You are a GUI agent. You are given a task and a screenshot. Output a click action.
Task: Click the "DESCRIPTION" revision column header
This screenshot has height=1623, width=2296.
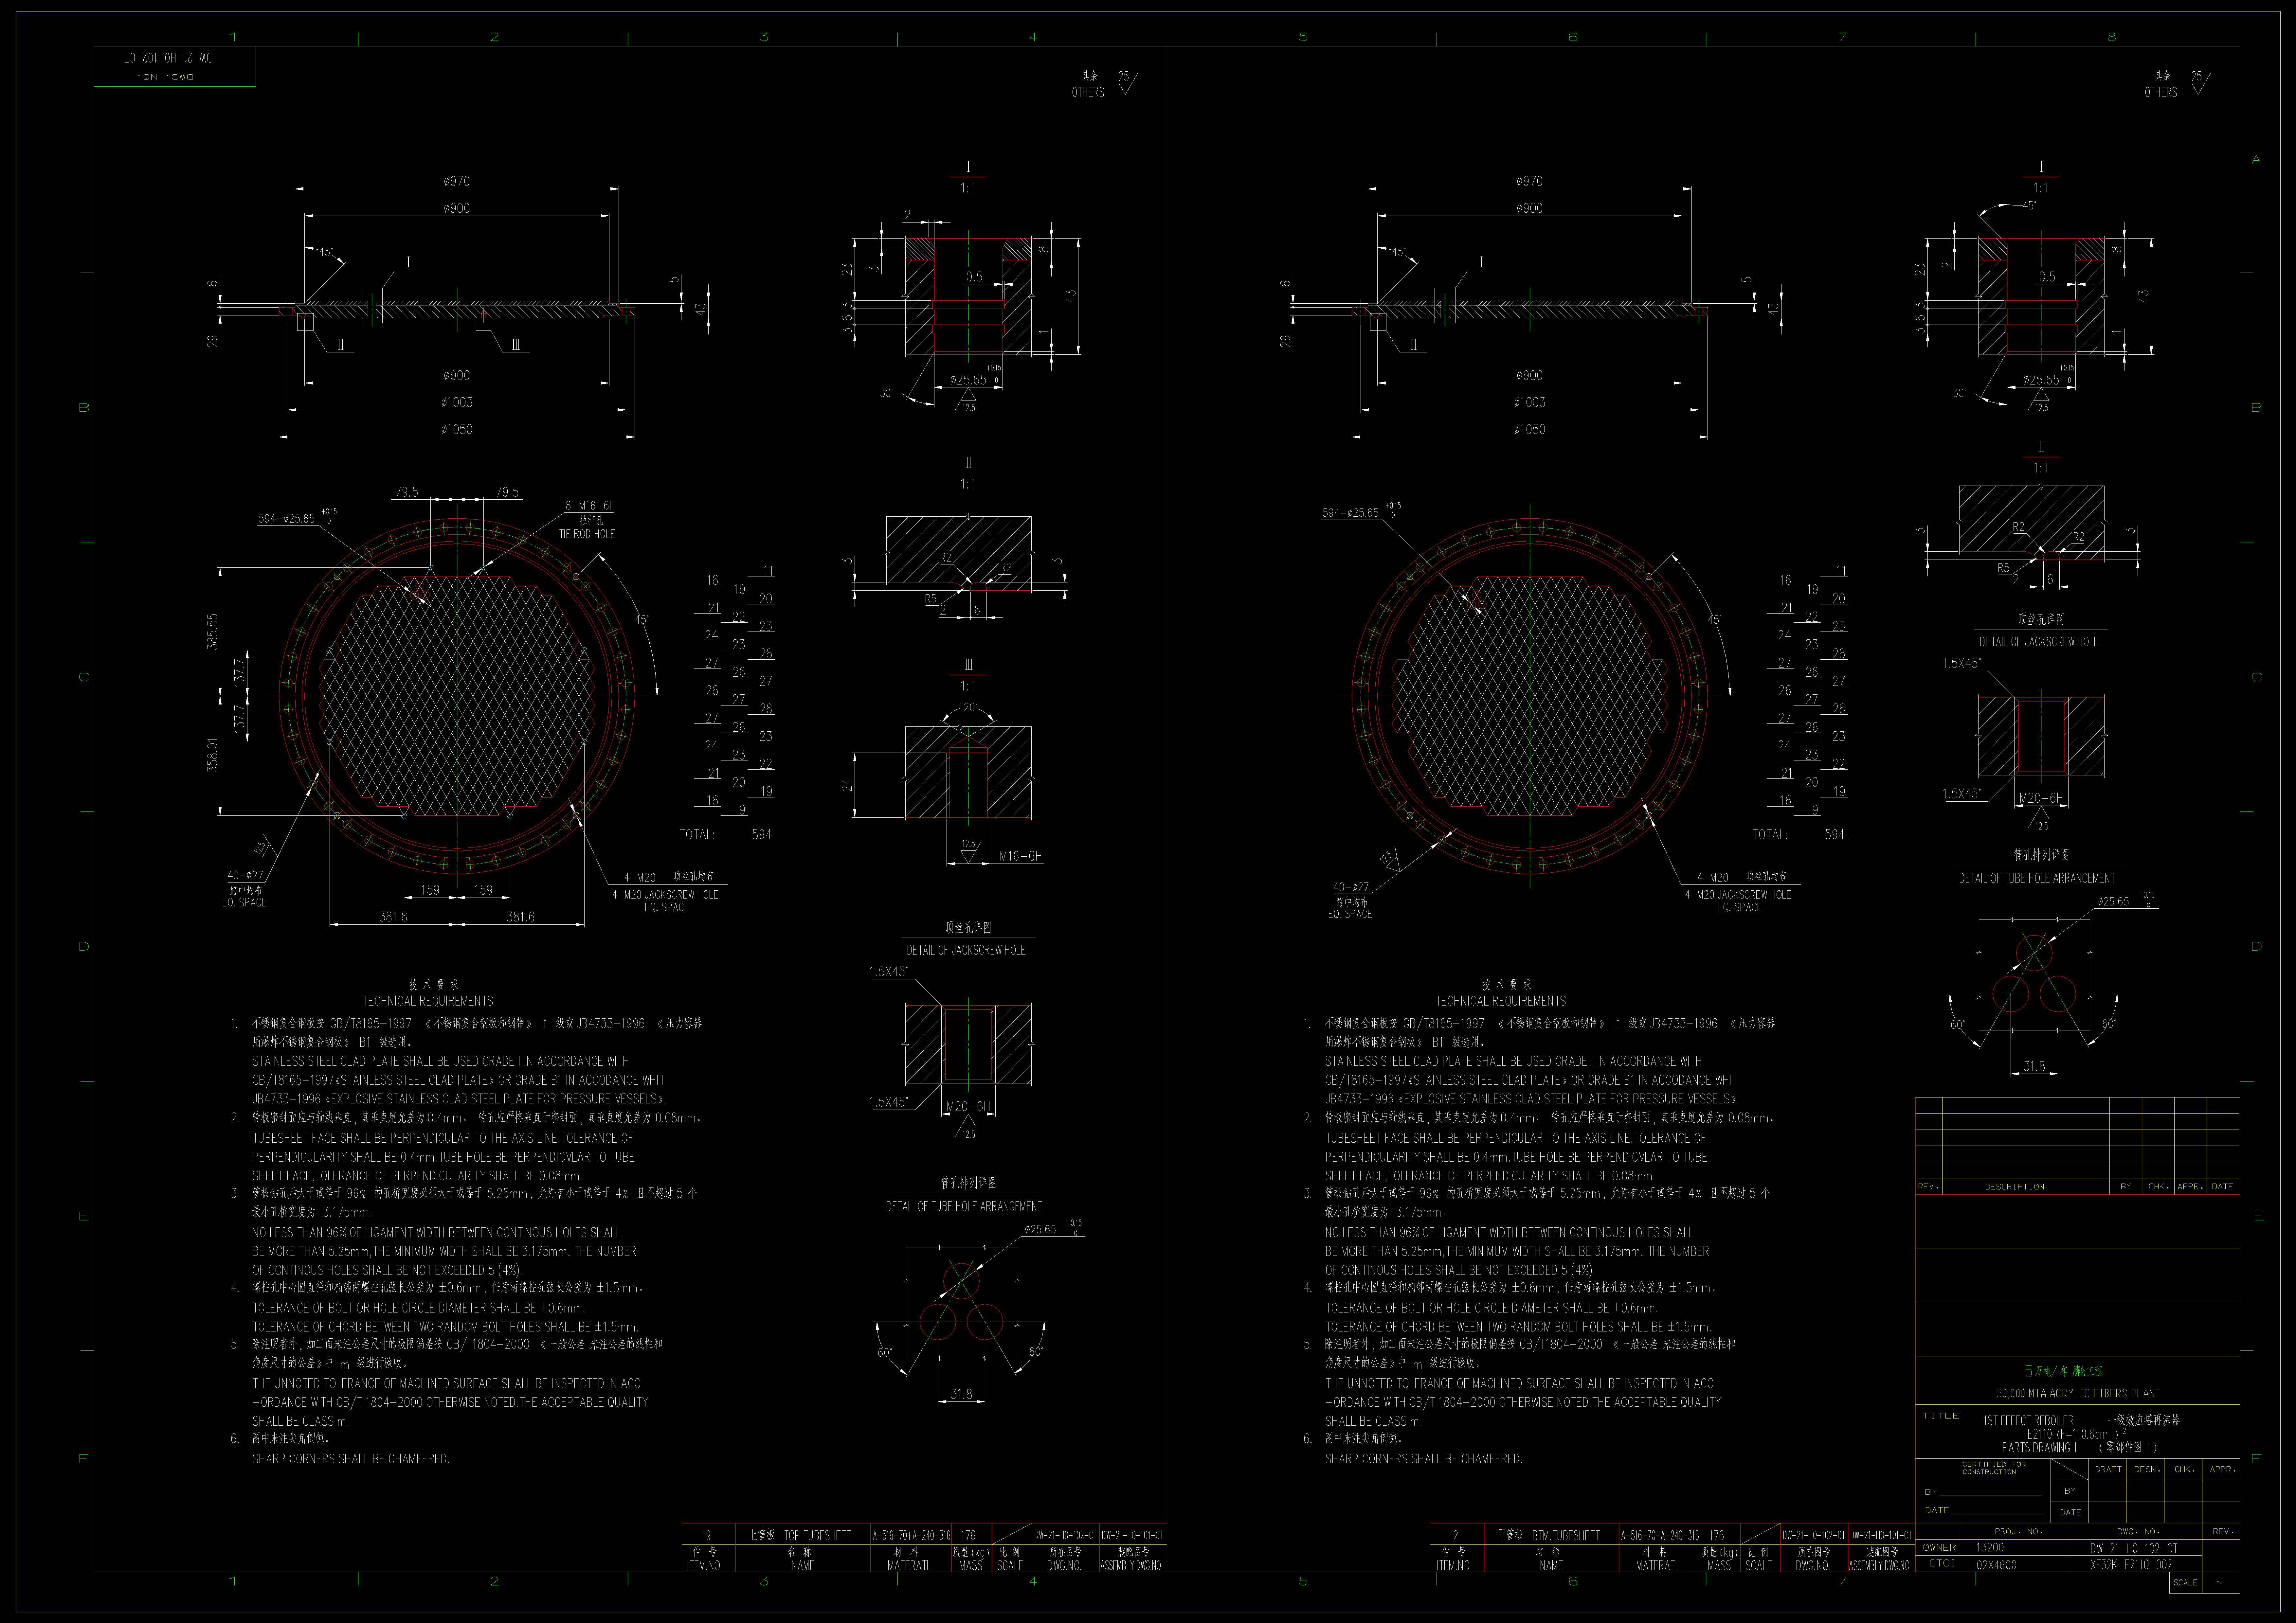2014,1187
